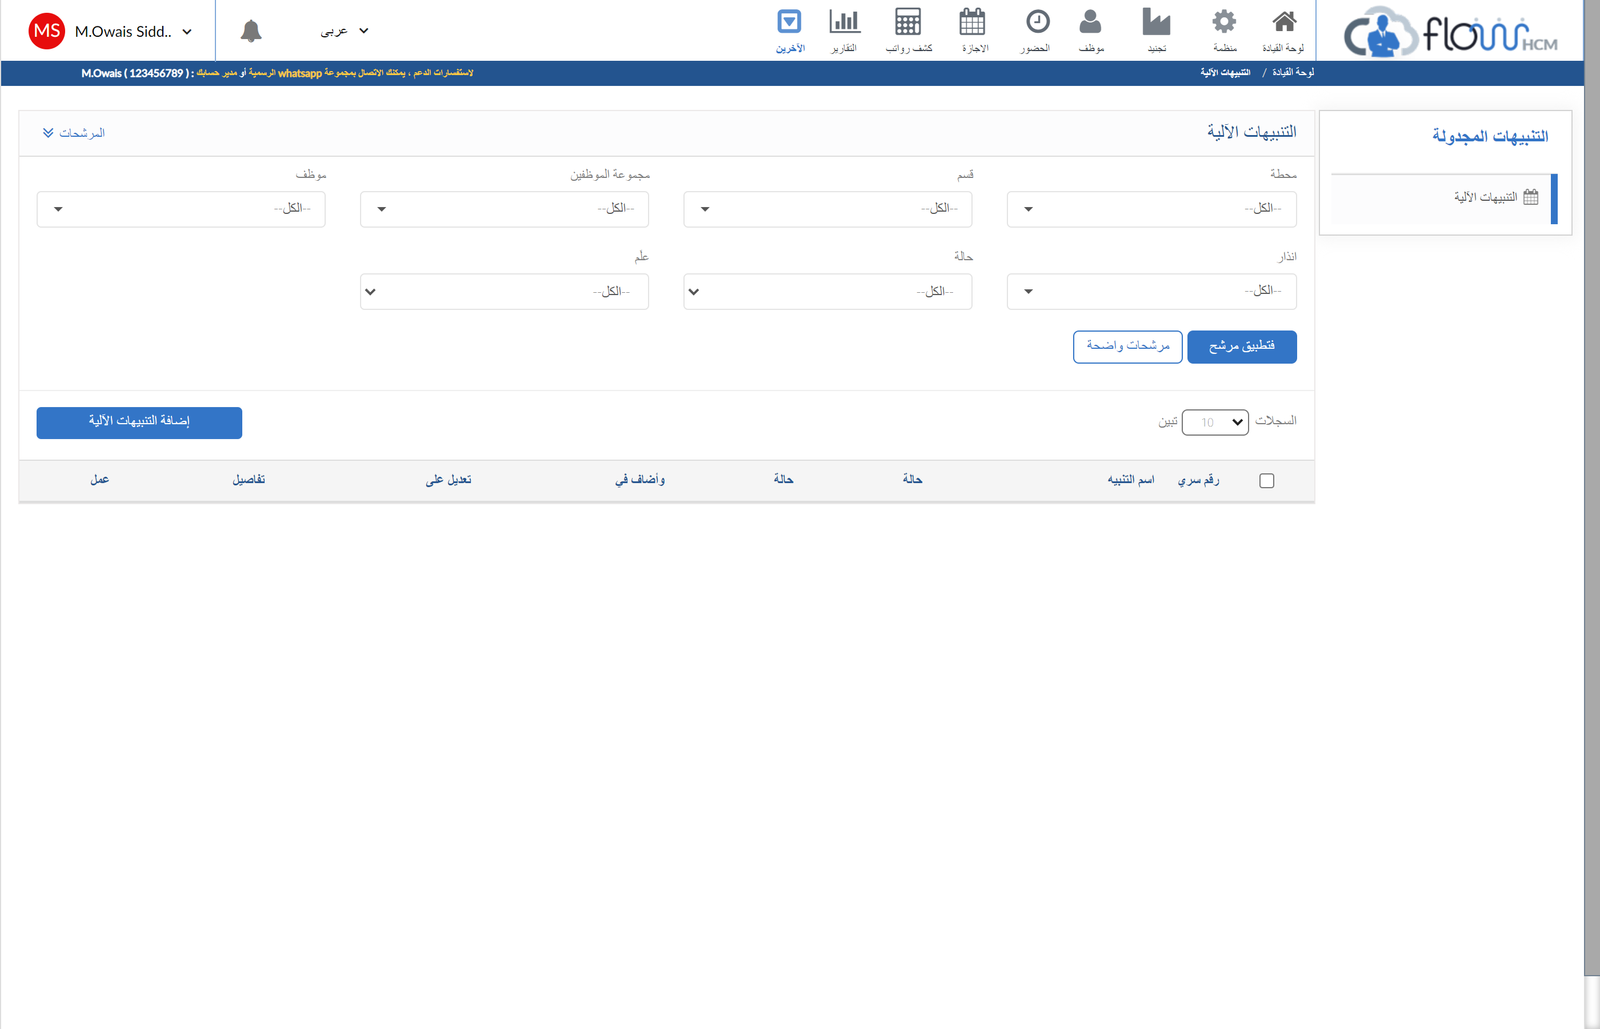Screen dimensions: 1600x1029
Task: Change the records-per-page dropdown showing 10
Action: 1215,422
